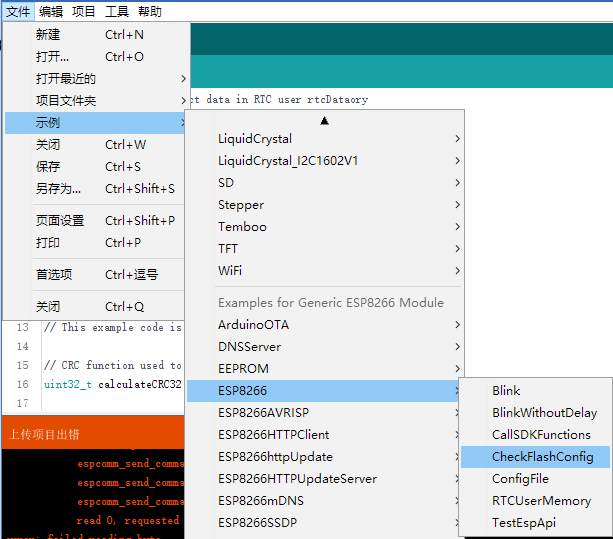Open 页面设置 menu entry
This screenshot has width=613, height=539.
point(95,220)
